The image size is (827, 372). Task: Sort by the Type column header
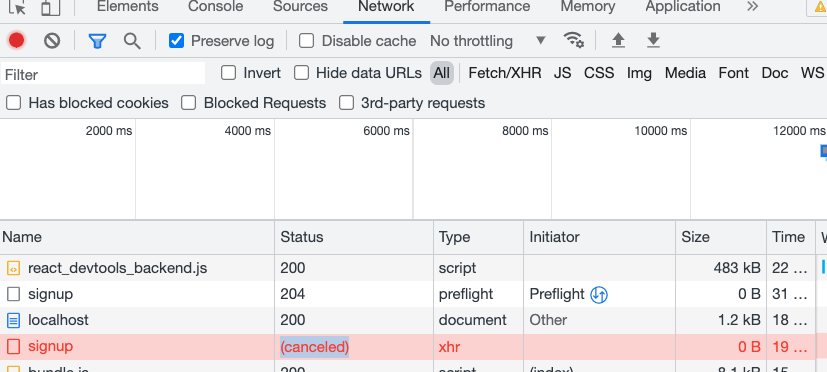[478, 237]
